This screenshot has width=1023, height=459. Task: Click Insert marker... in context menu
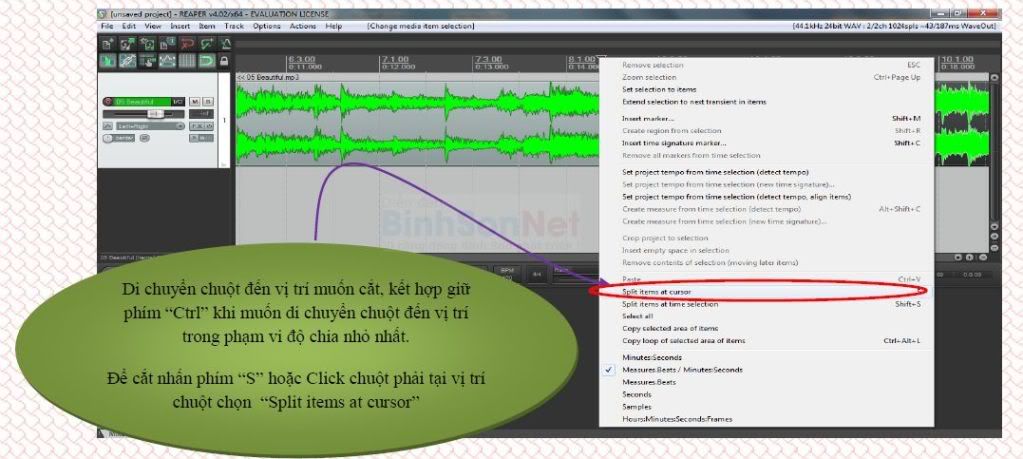click(648, 118)
